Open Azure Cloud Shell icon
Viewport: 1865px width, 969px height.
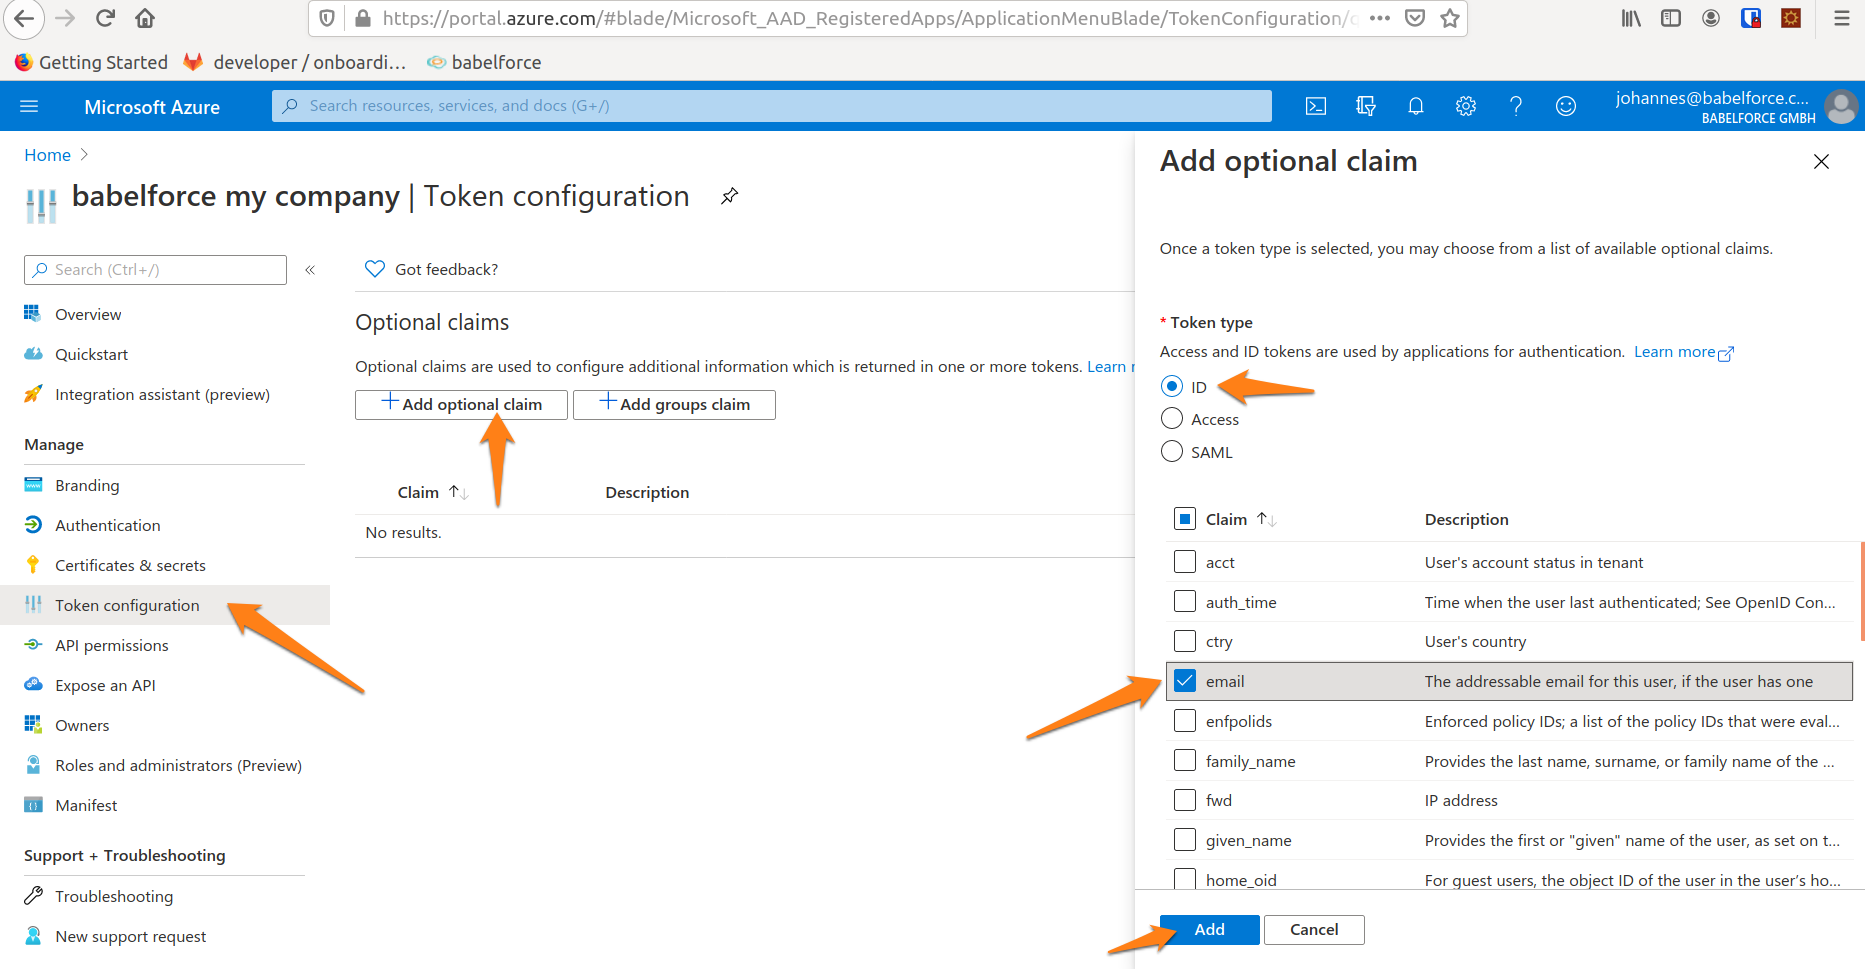1316,106
